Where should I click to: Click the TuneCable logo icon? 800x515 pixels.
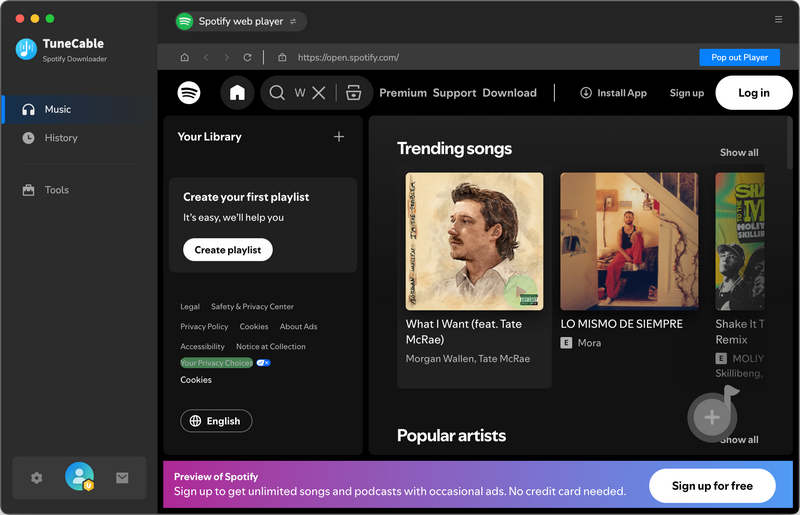point(26,49)
